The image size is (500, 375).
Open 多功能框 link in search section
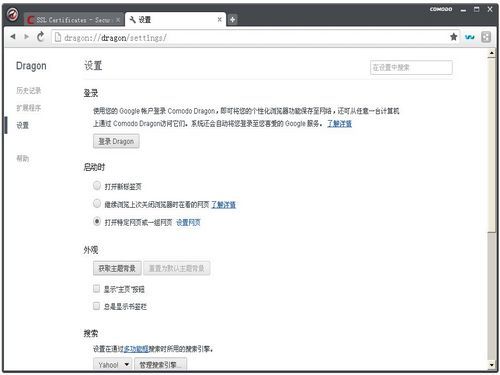click(x=136, y=349)
